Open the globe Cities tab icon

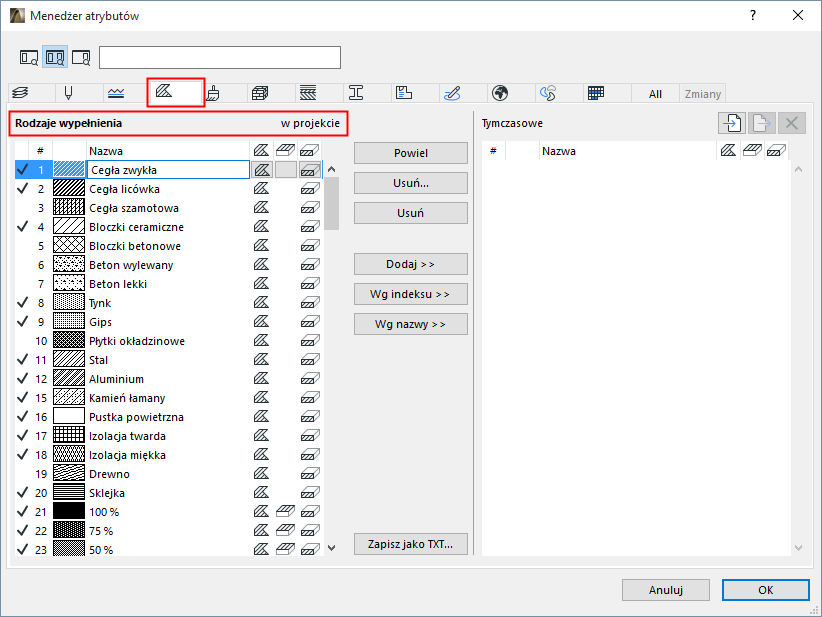[500, 93]
